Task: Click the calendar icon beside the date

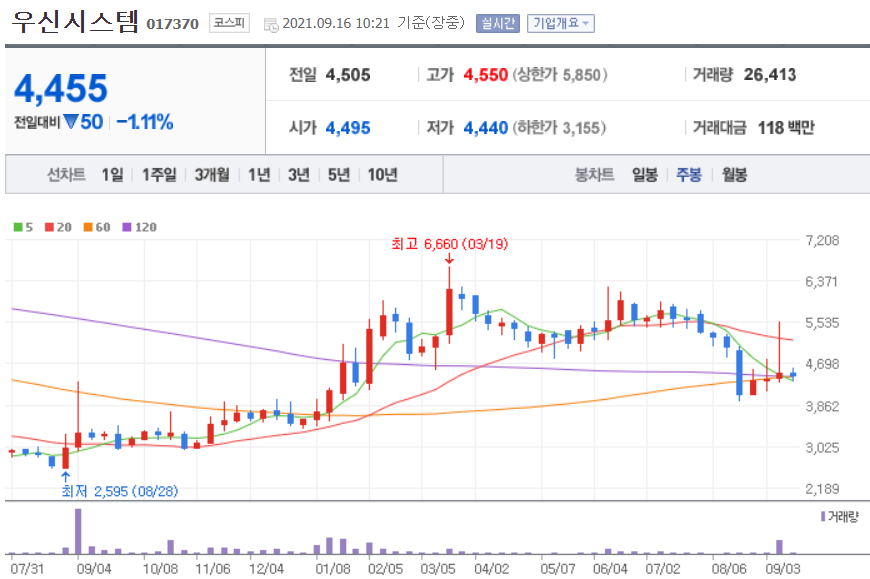Action: click(x=271, y=24)
